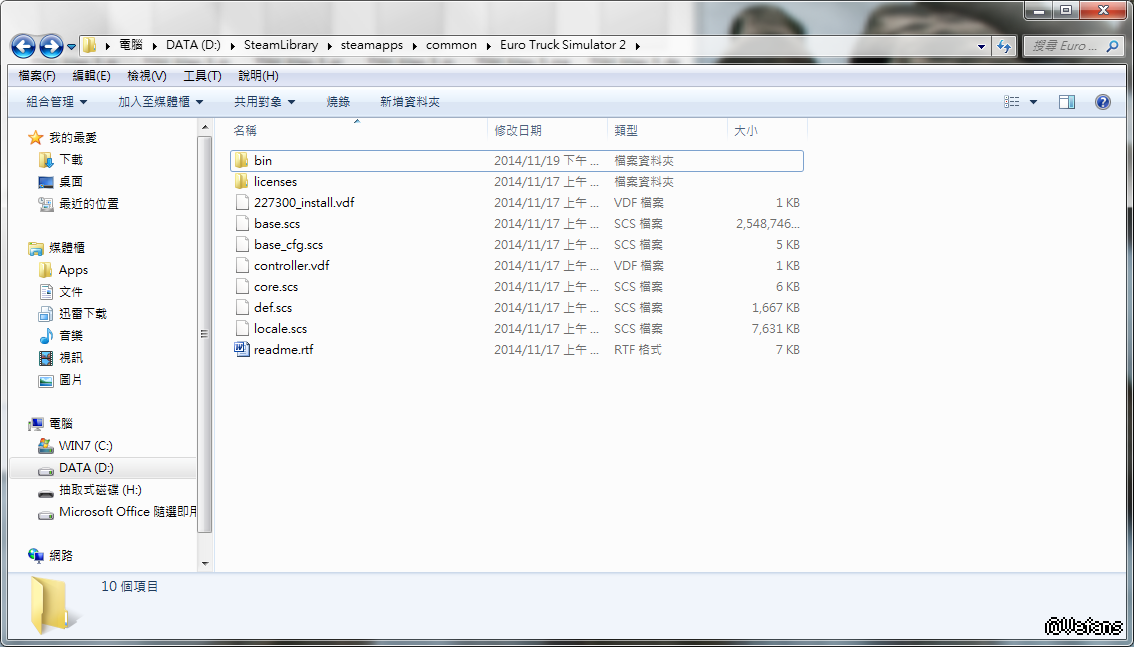Click common in the address breadcrumb
This screenshot has width=1134, height=647.
[x=451, y=45]
